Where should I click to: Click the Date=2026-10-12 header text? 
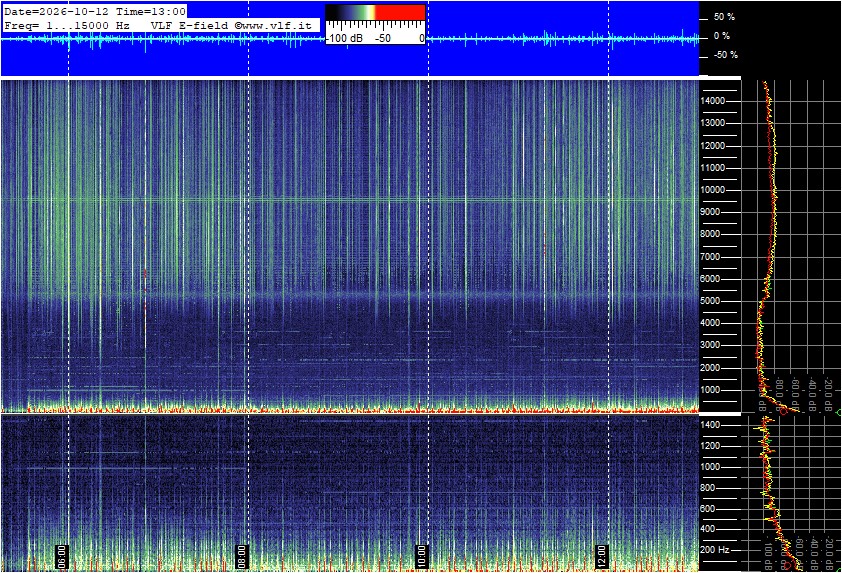point(56,11)
